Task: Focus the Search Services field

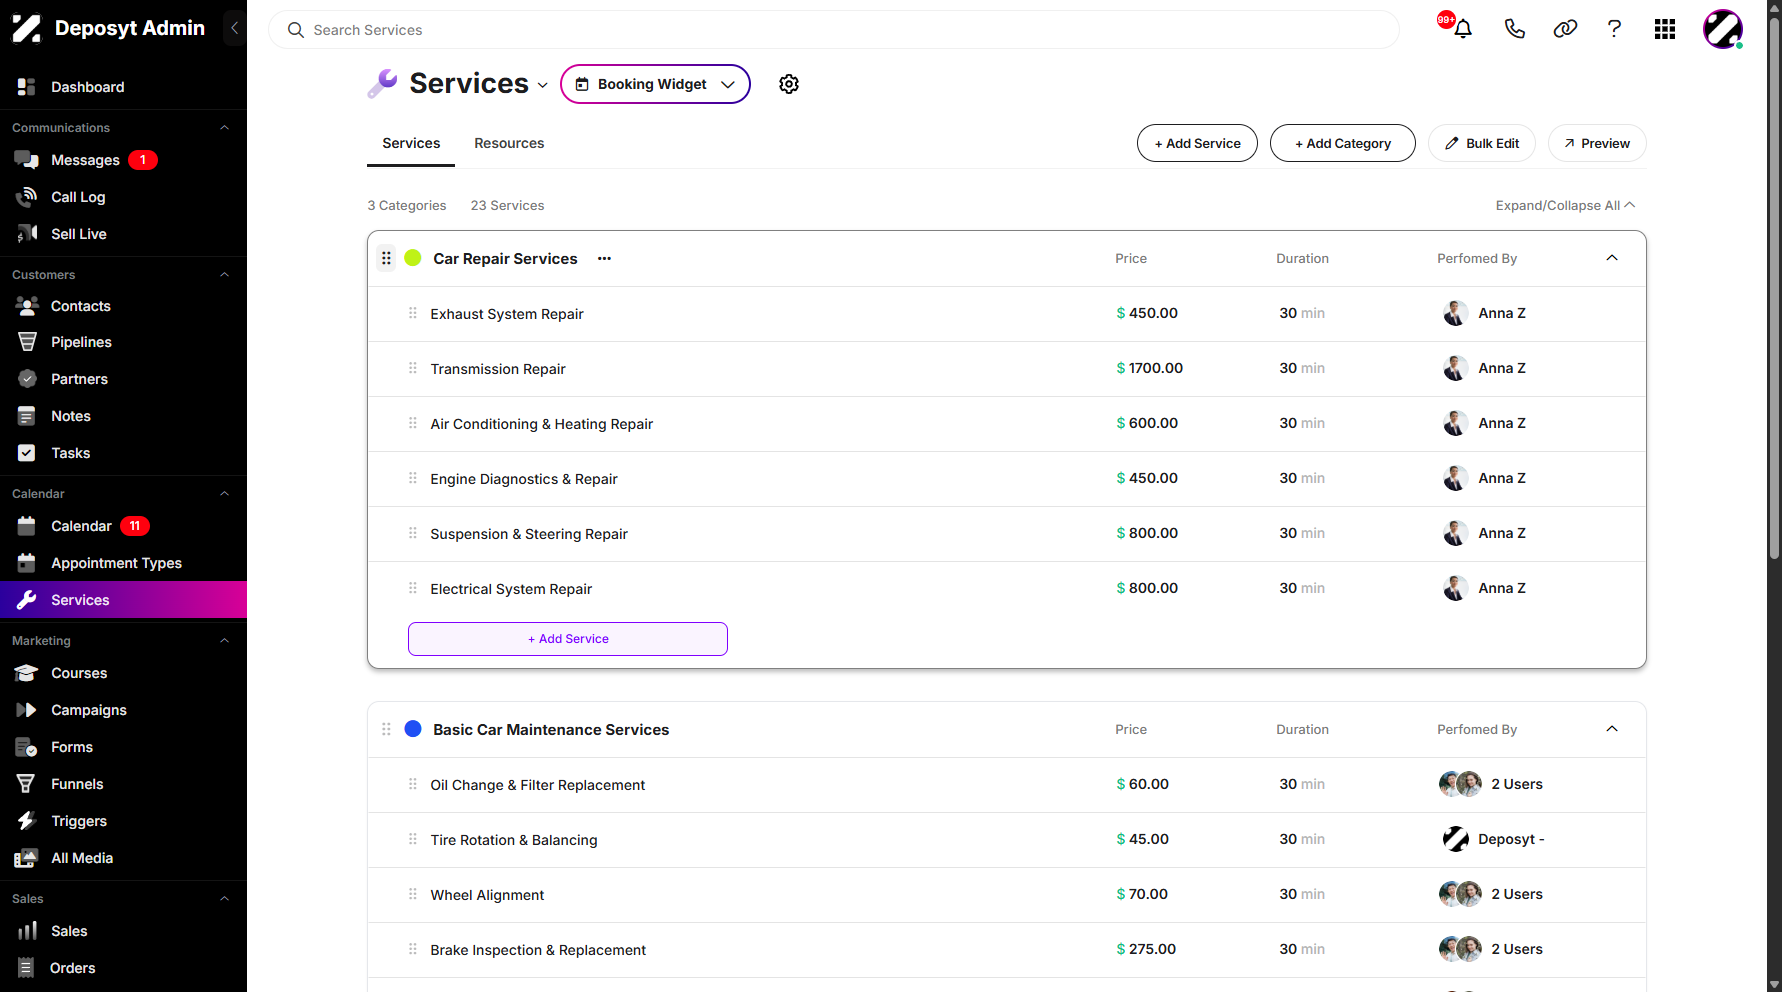Action: tap(833, 30)
